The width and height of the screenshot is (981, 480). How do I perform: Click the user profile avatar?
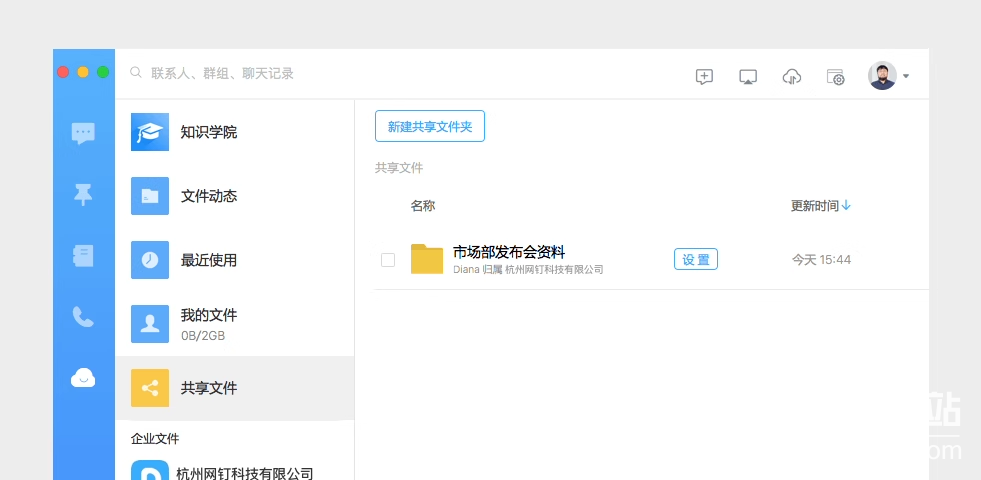coord(882,76)
